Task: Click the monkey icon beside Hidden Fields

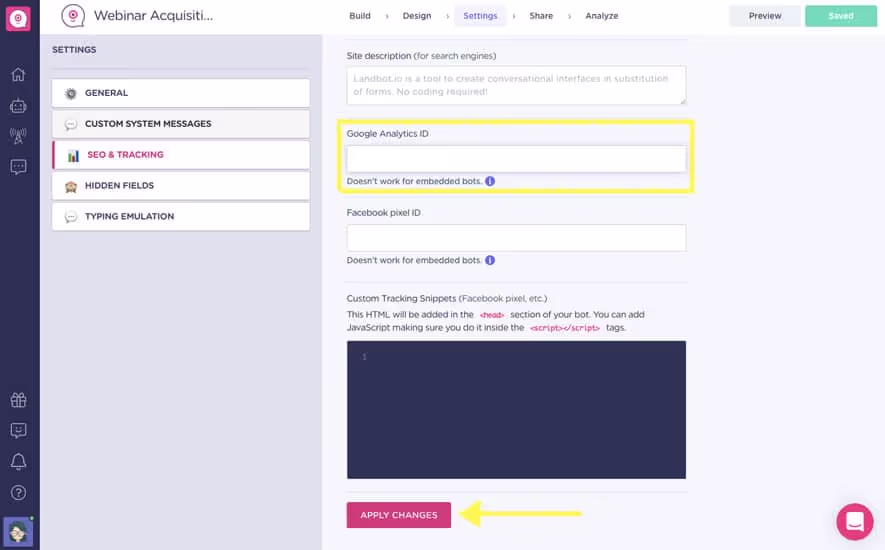Action: pyautogui.click(x=71, y=186)
